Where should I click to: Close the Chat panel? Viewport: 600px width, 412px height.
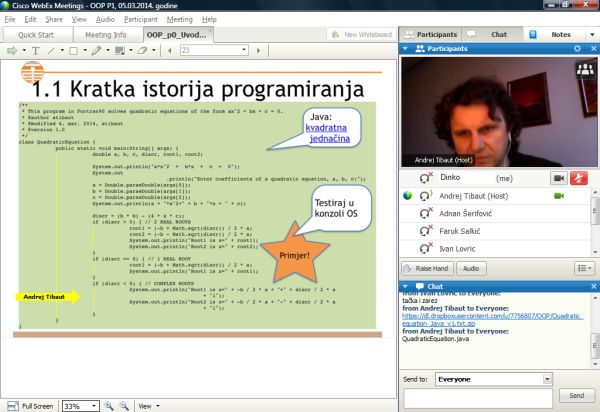click(x=593, y=286)
